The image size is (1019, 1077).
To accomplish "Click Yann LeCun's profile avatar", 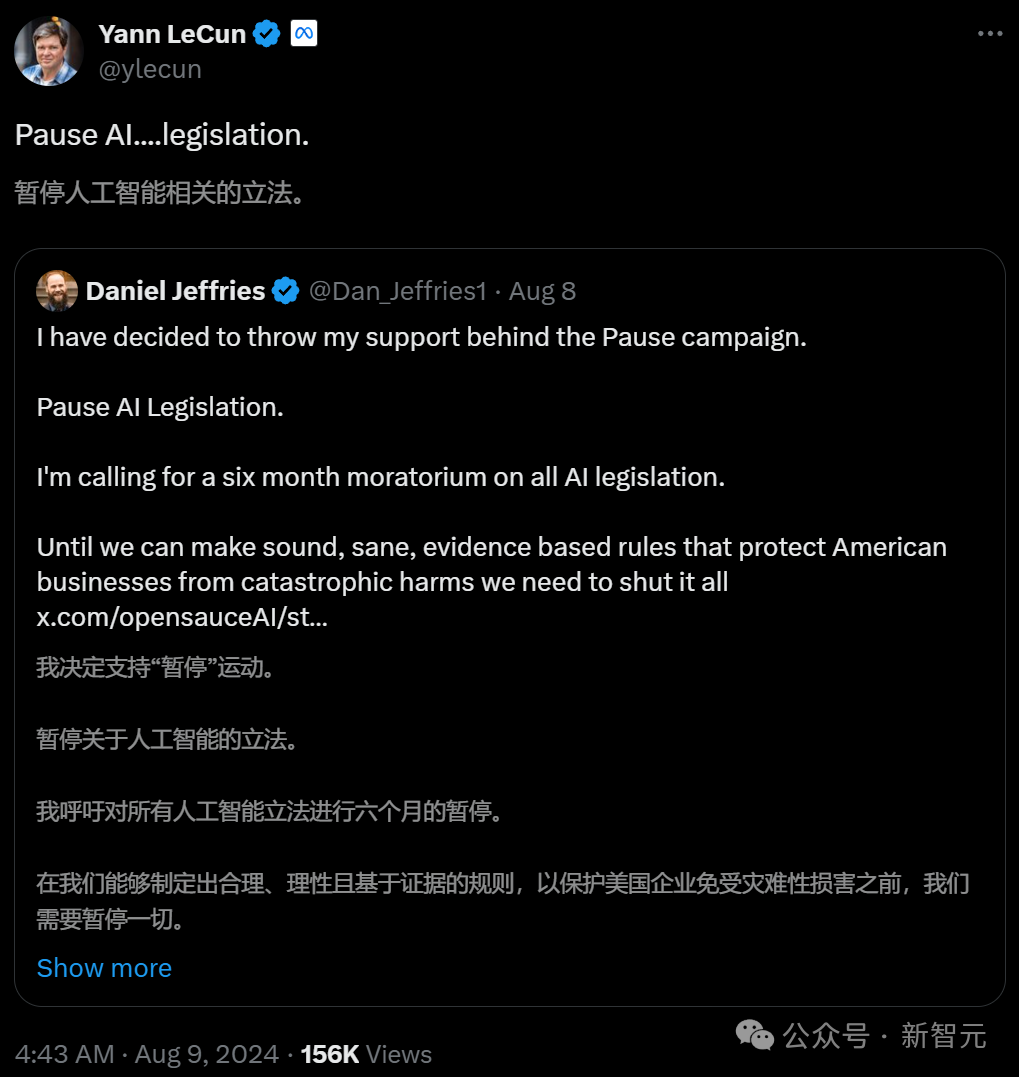I will [x=48, y=51].
